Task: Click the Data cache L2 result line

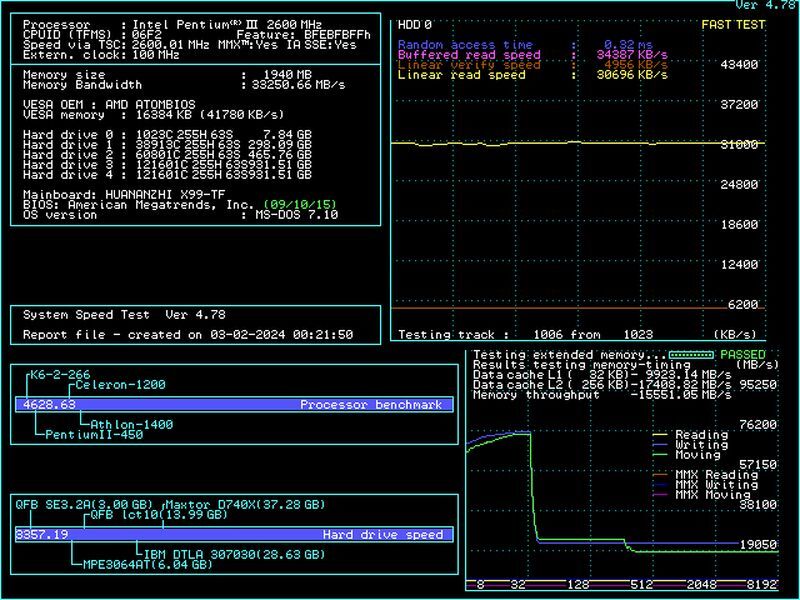Action: pyautogui.click(x=602, y=385)
